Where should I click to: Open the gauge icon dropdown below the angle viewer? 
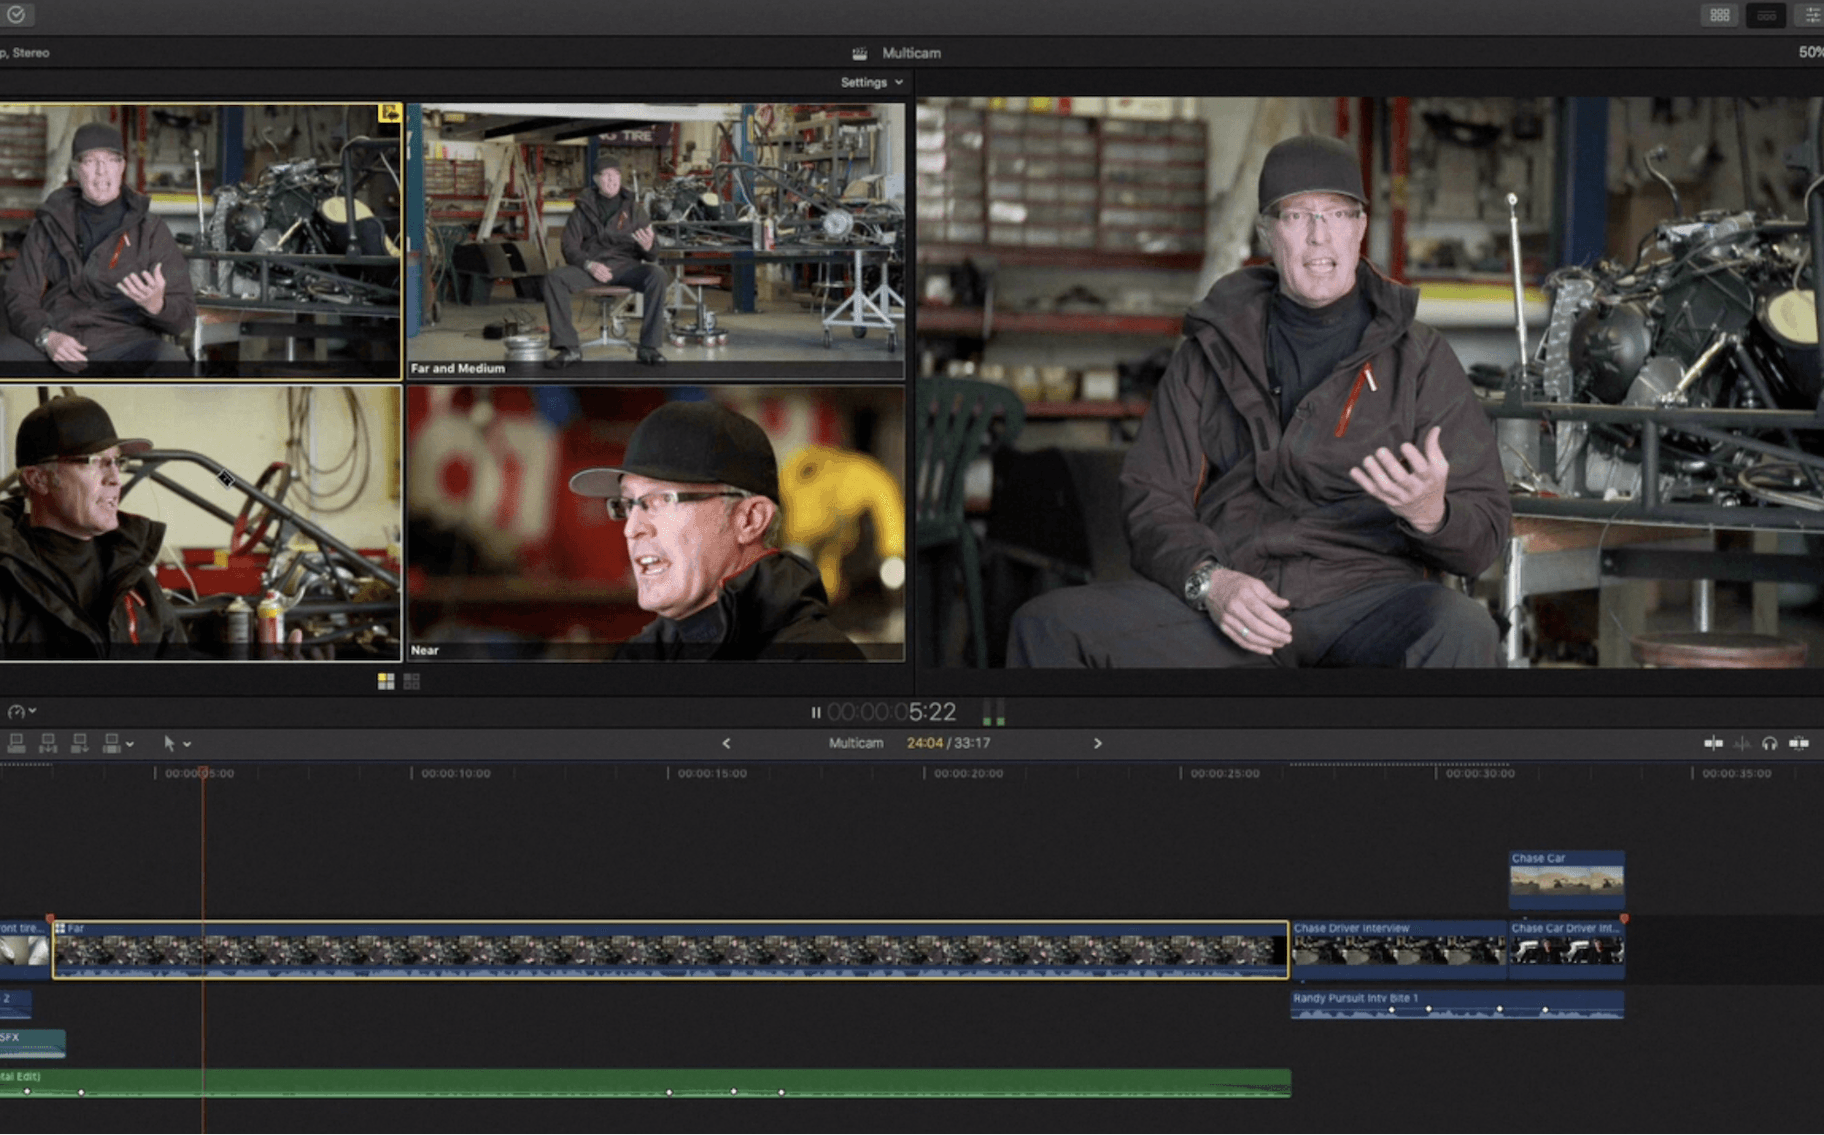click(20, 711)
